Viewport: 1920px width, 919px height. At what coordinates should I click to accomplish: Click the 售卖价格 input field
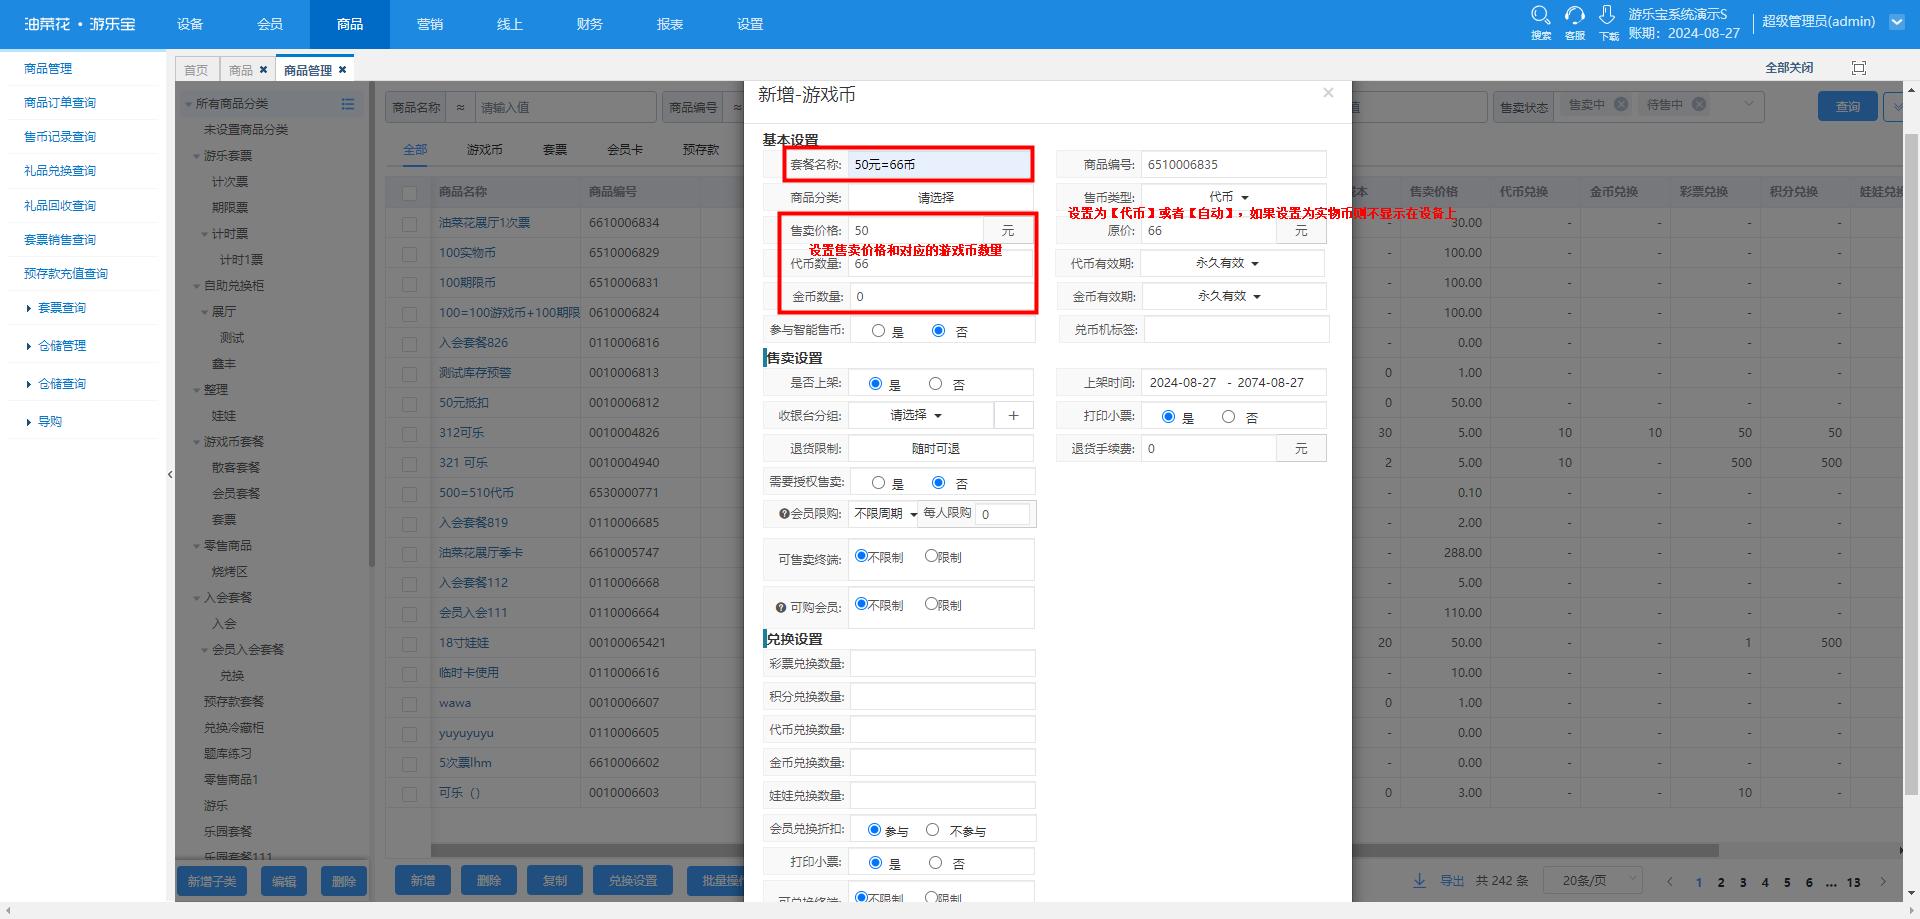[x=916, y=230]
